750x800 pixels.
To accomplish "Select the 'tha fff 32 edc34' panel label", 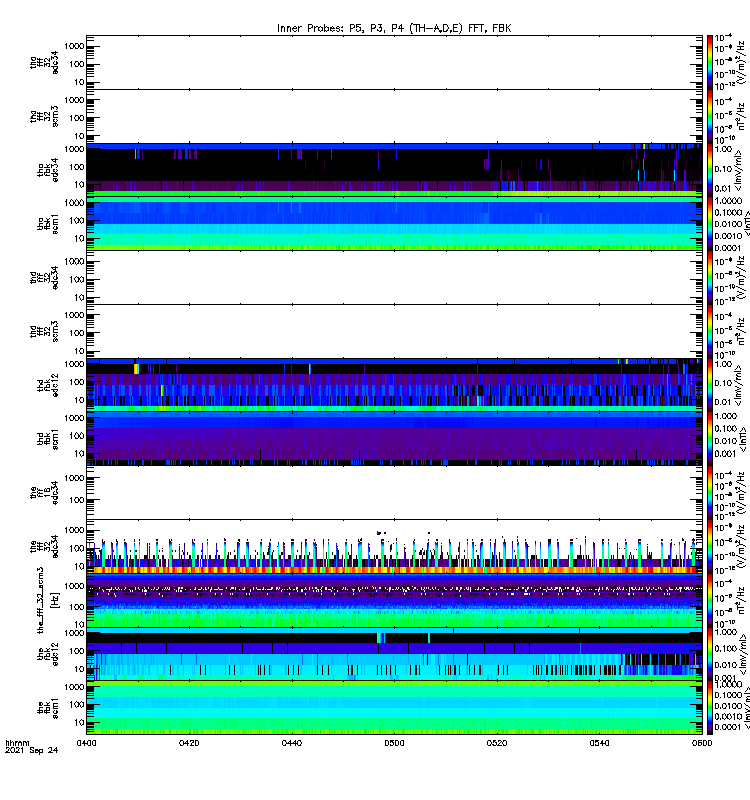I will pyautogui.click(x=44, y=62).
